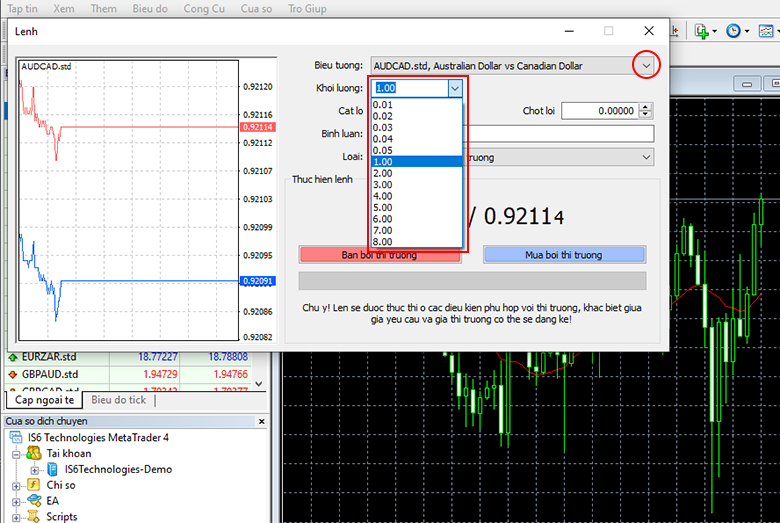Viewport: 780px width, 523px height.
Task: Click the chart templates toolbar icon
Action: click(766, 31)
